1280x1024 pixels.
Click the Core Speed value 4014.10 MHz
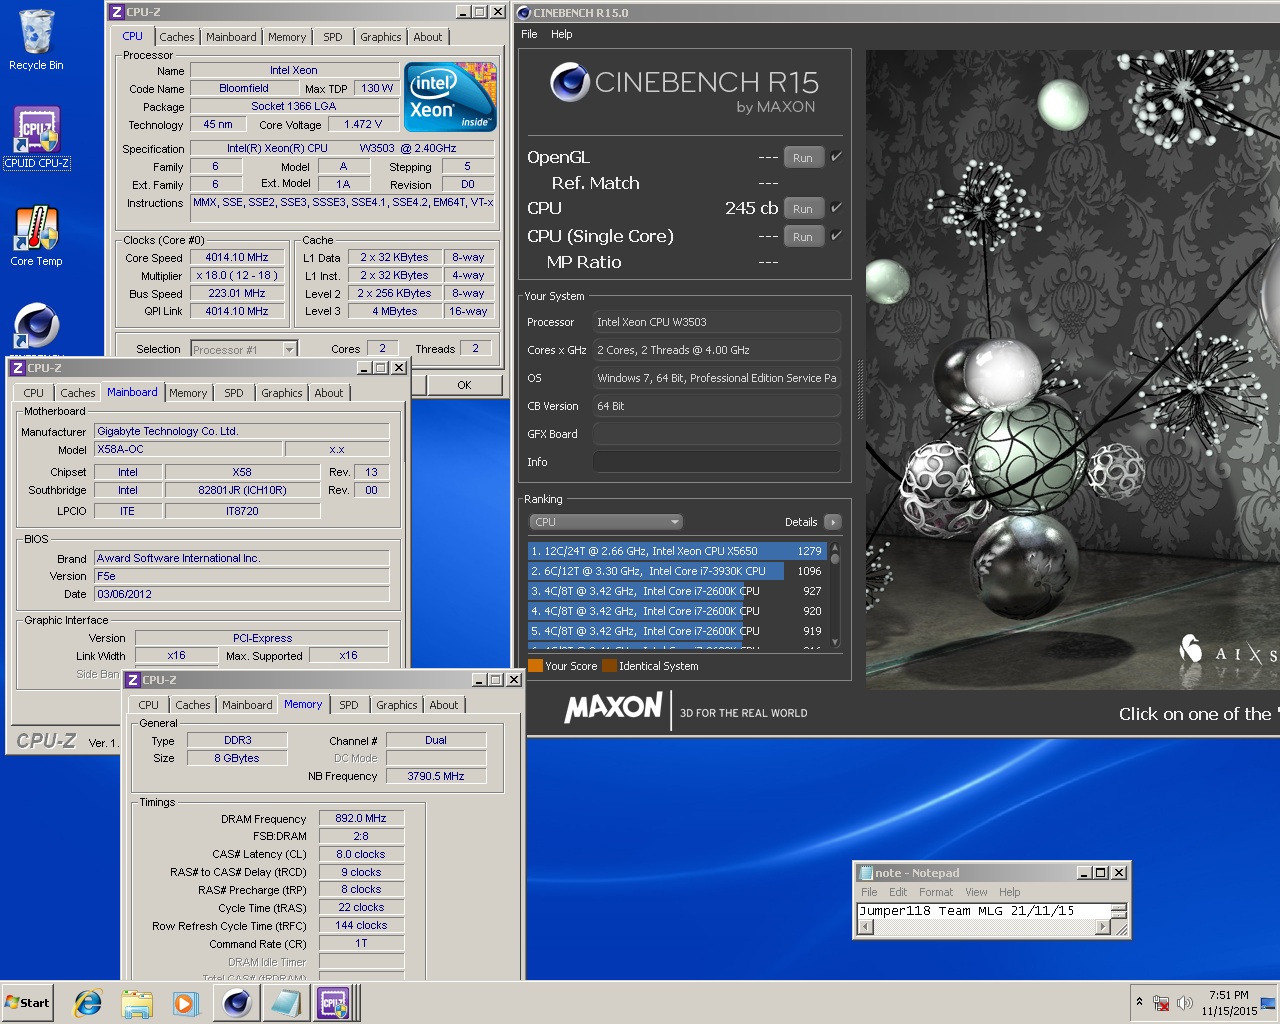pos(237,257)
